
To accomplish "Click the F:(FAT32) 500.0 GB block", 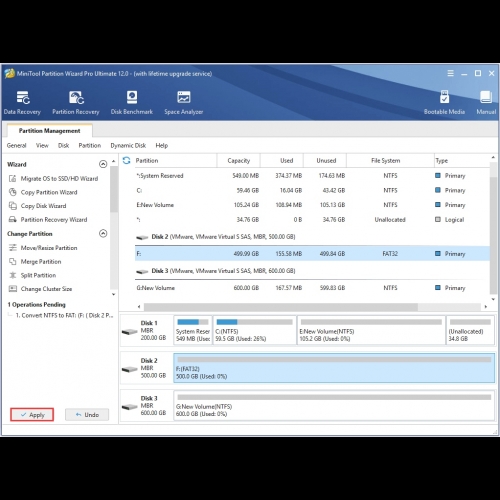I will [x=334, y=368].
